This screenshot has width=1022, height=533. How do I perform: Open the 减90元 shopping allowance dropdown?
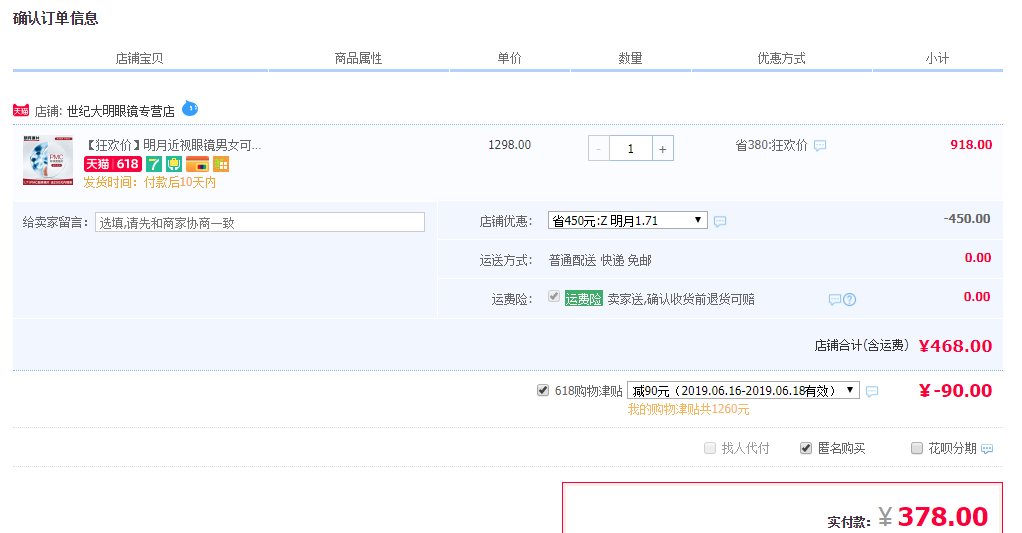tap(743, 390)
